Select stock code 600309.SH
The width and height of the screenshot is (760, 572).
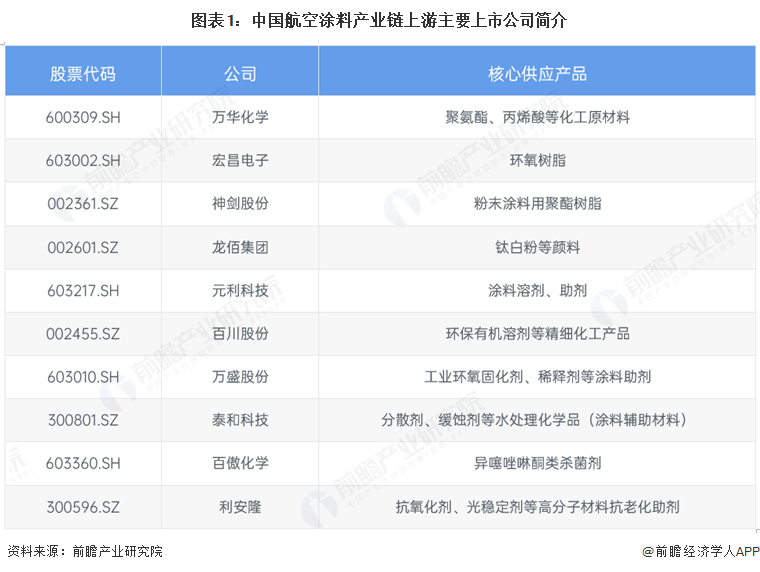click(x=83, y=117)
